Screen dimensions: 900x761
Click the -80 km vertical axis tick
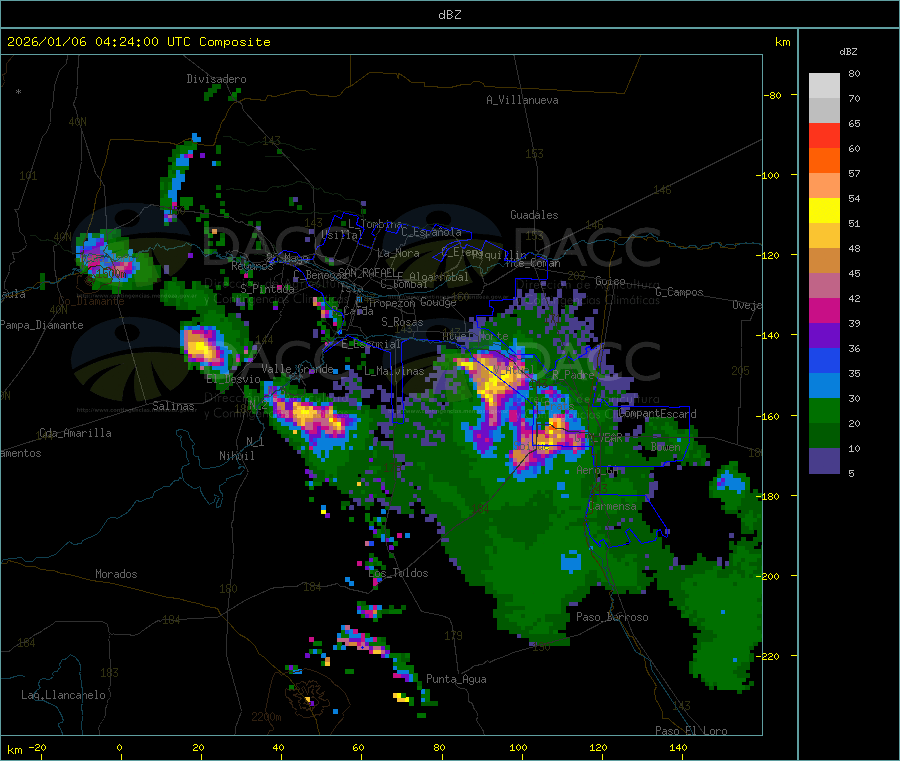(x=773, y=95)
